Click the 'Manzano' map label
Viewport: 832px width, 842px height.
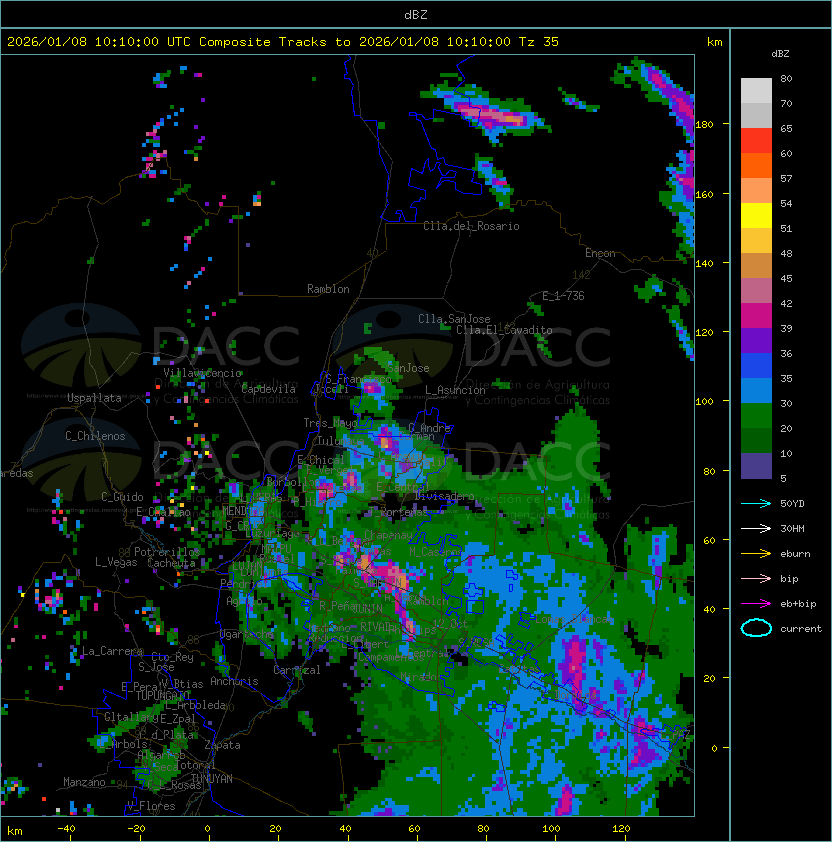(84, 782)
